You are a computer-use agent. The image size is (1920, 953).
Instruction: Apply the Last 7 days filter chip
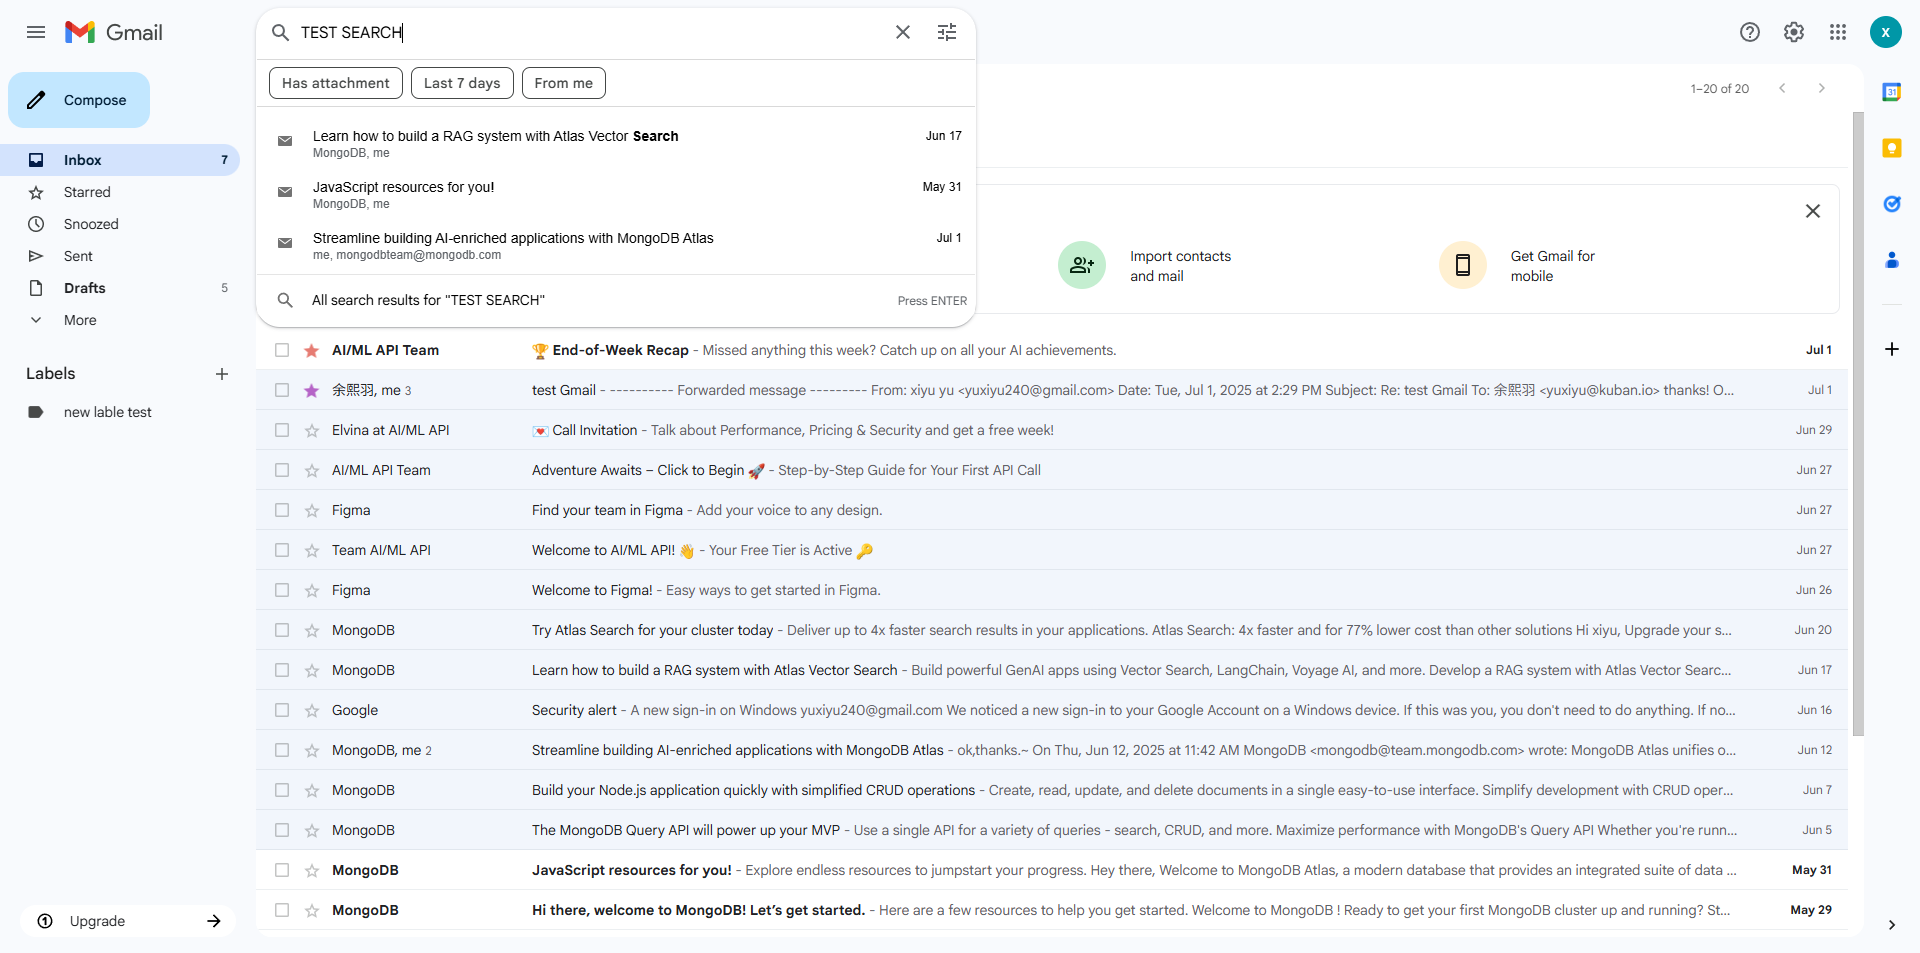[462, 83]
